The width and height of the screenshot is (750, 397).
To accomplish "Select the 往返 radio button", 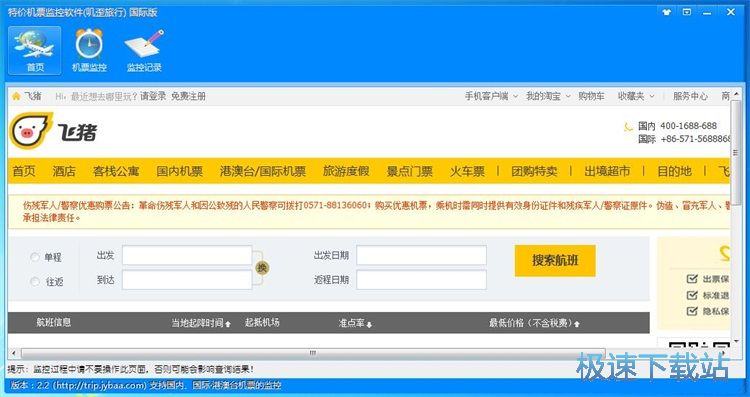I will pyautogui.click(x=34, y=282).
